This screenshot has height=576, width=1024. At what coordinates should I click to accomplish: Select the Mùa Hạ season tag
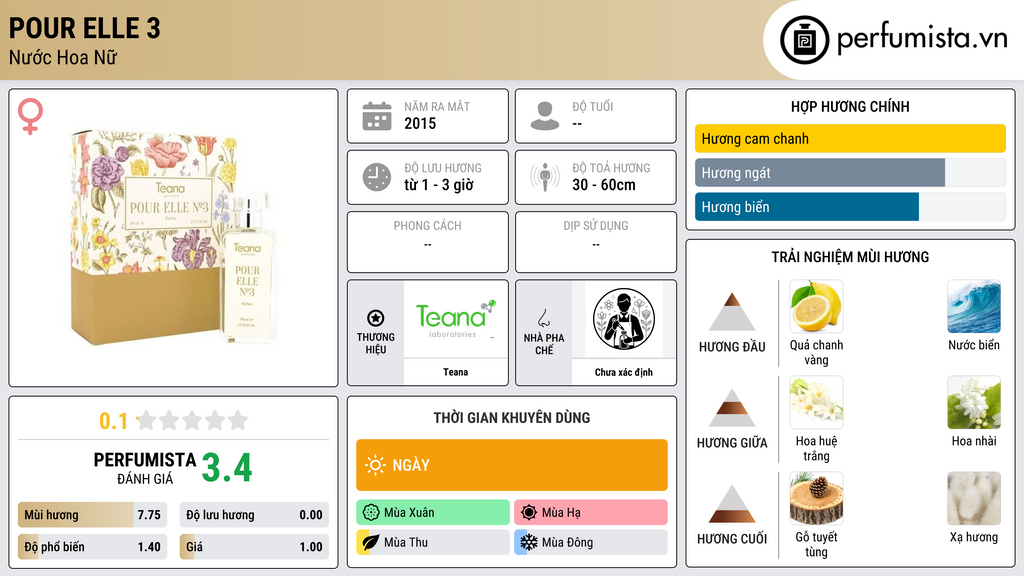click(591, 513)
